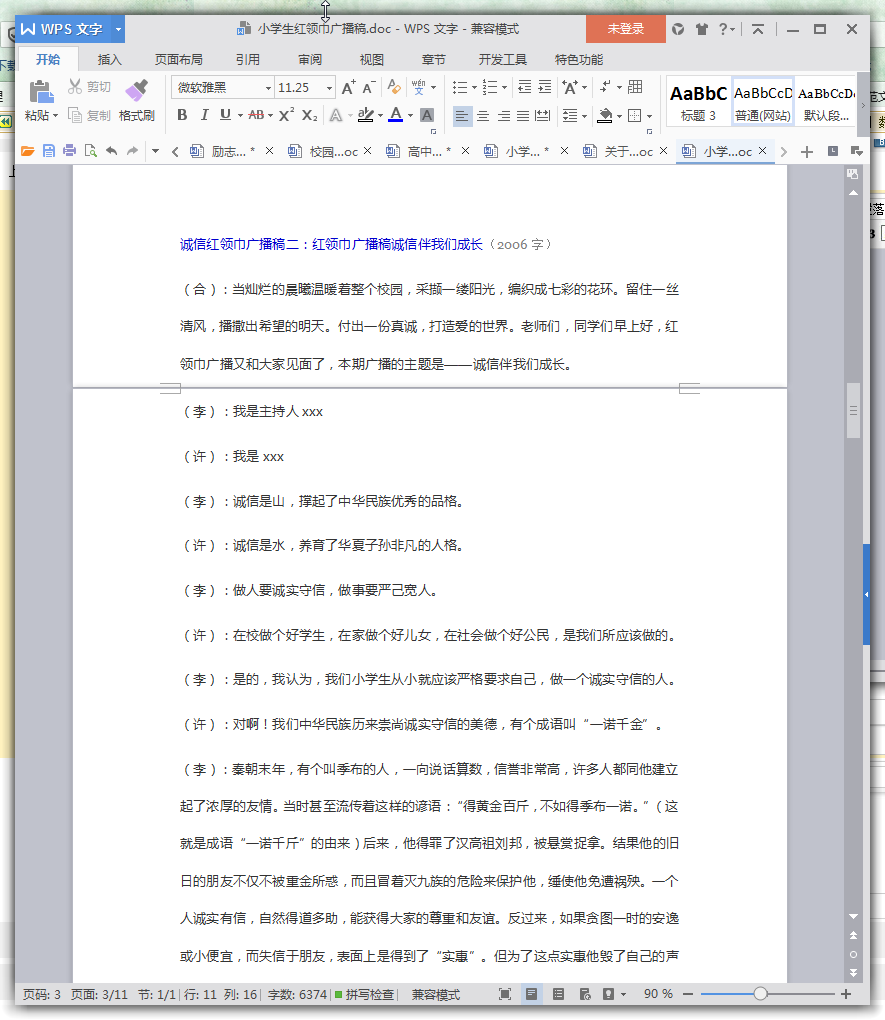885x1020 pixels.
Task: Save the document with the disk icon
Action: tap(49, 152)
